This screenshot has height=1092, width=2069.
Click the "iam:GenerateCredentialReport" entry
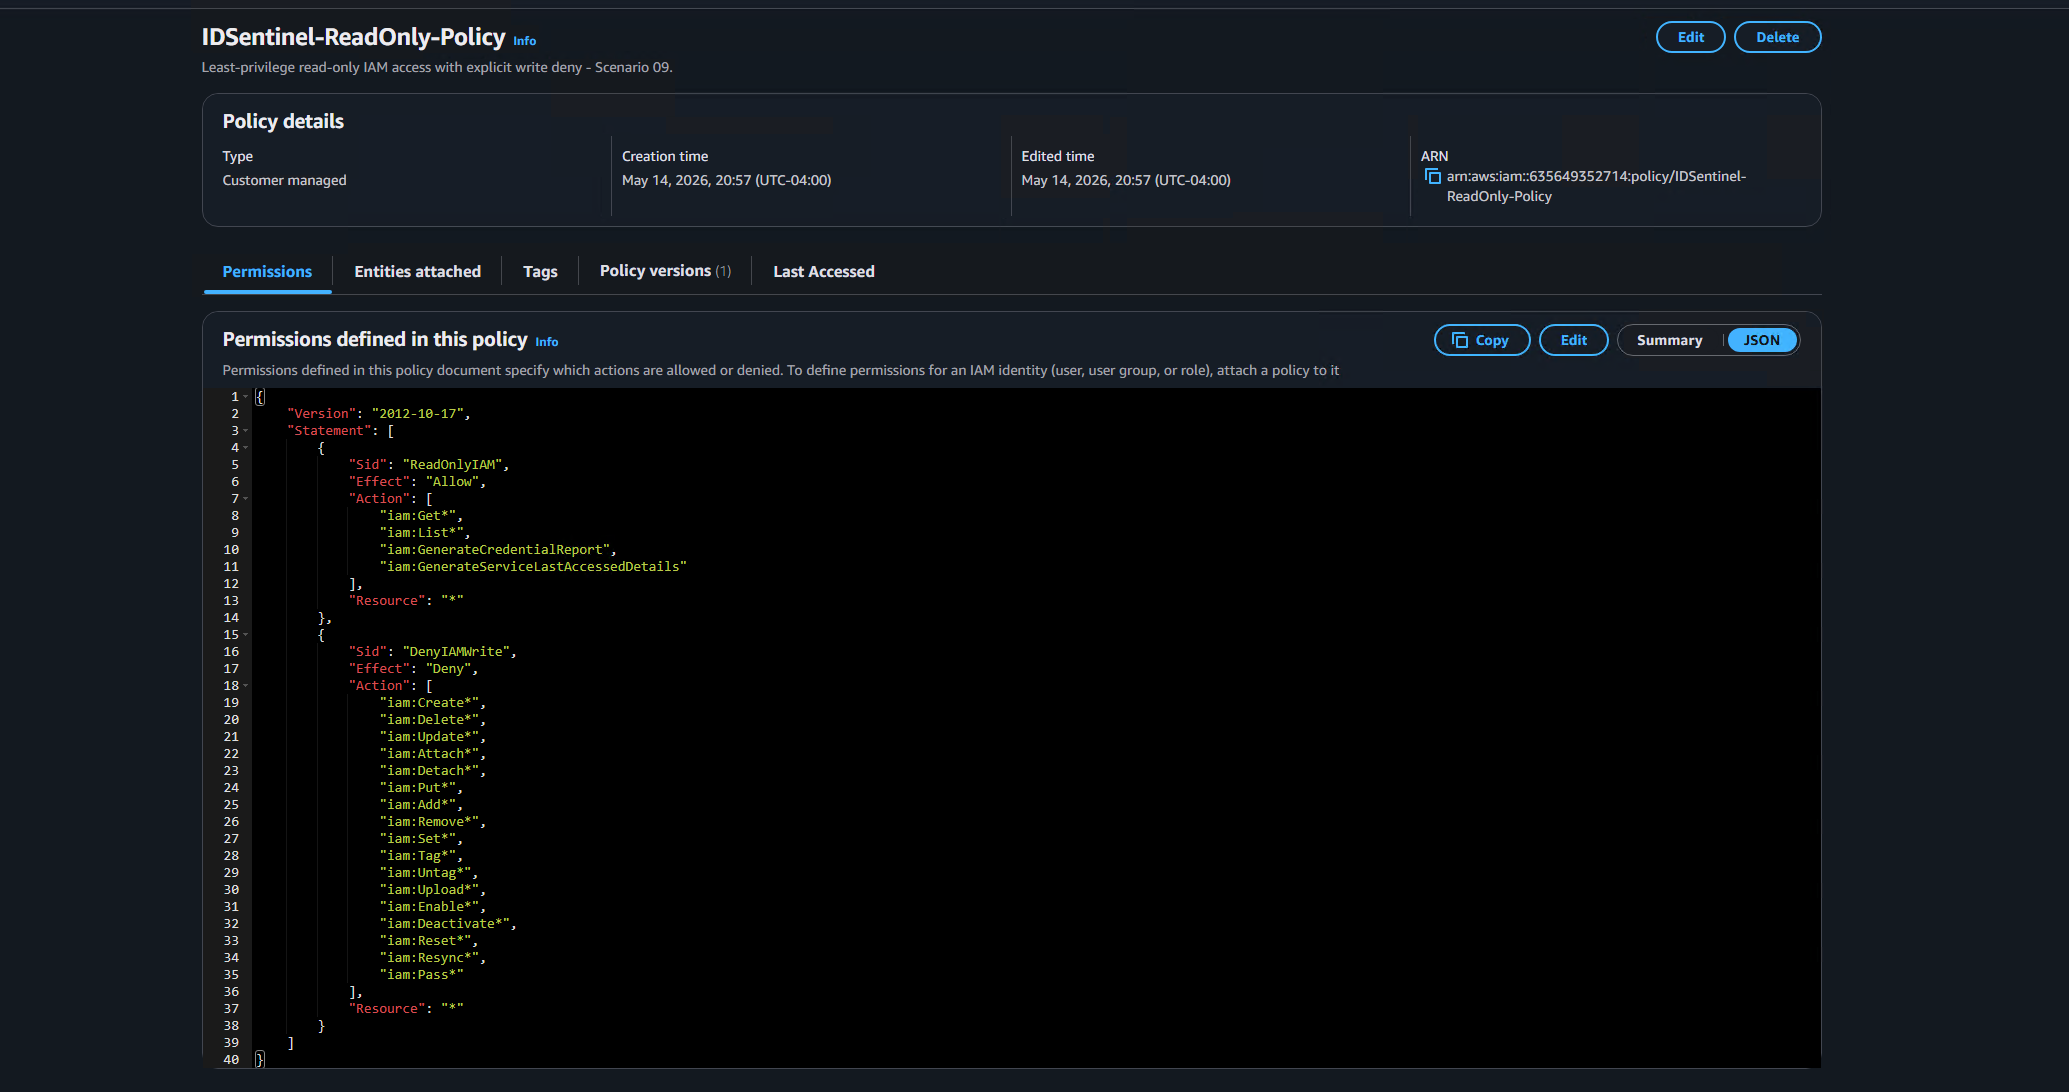click(x=498, y=550)
